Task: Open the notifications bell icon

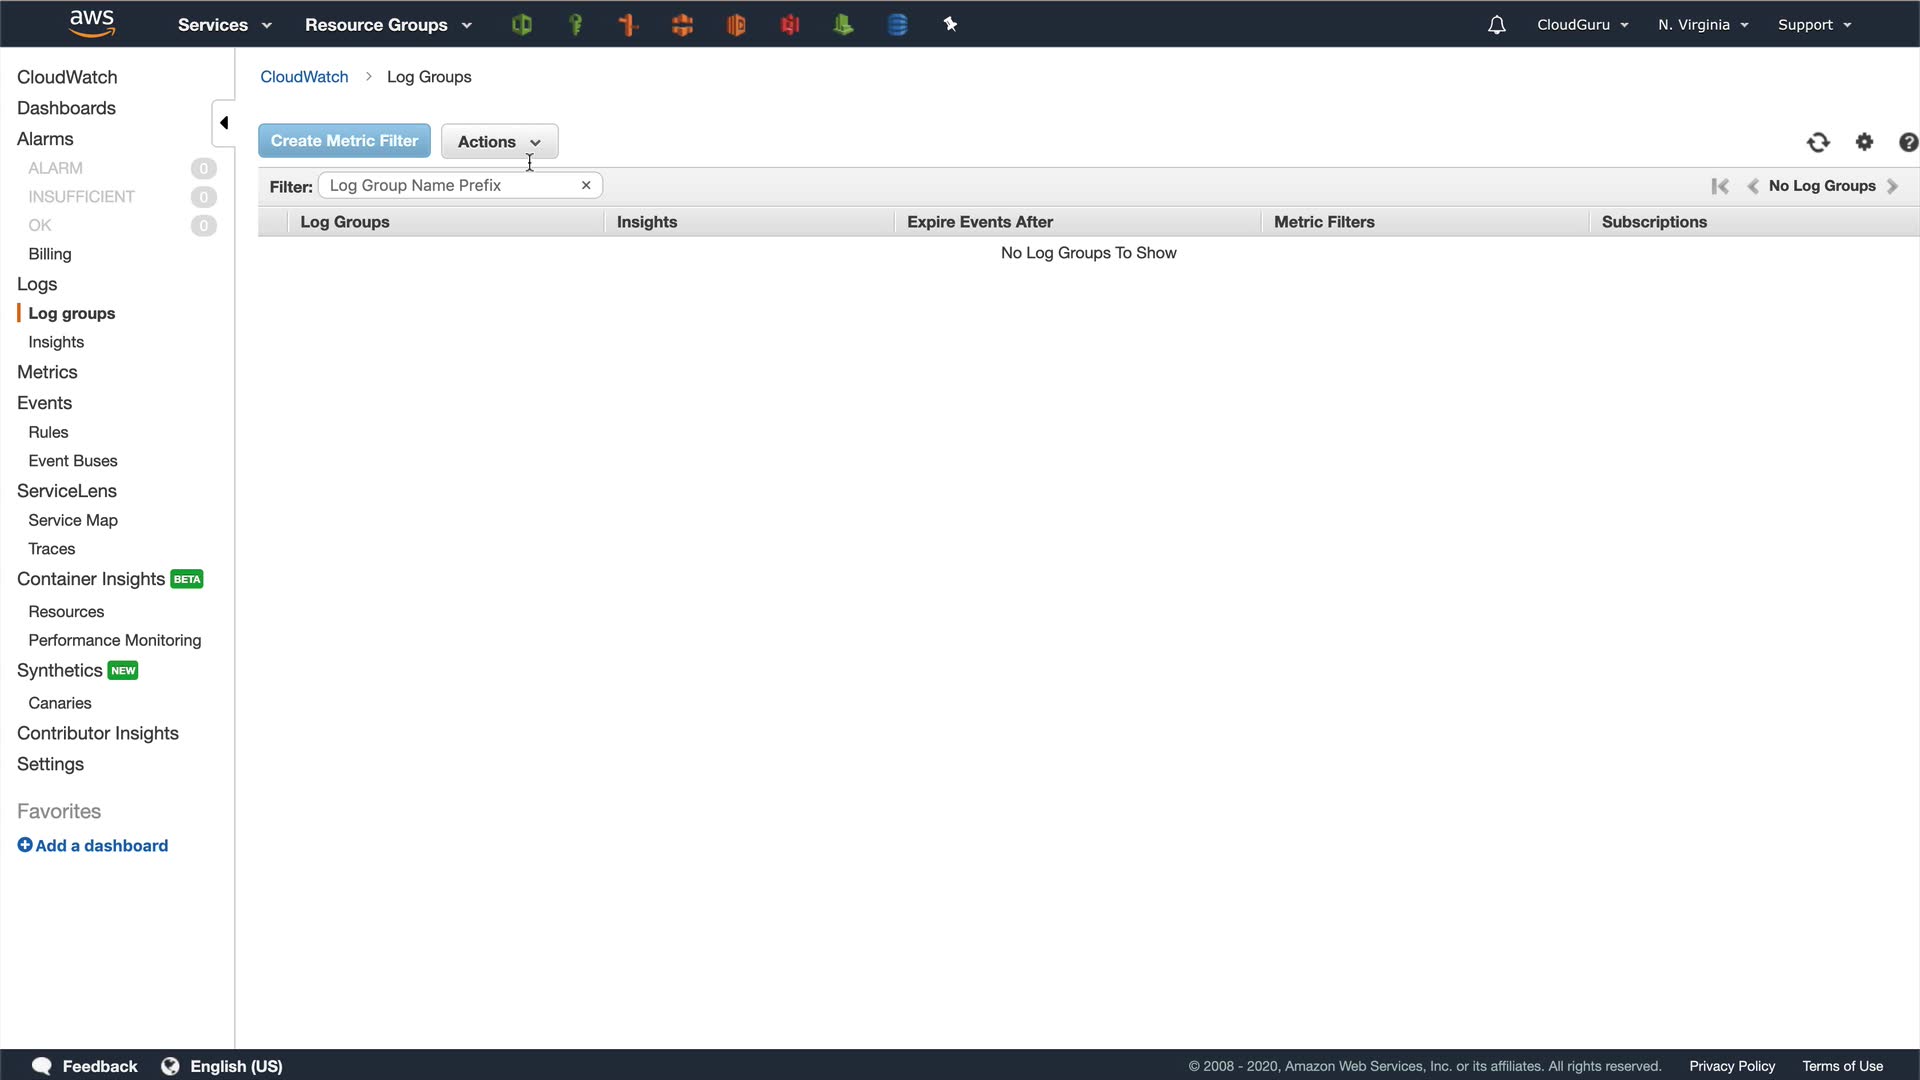Action: point(1496,25)
